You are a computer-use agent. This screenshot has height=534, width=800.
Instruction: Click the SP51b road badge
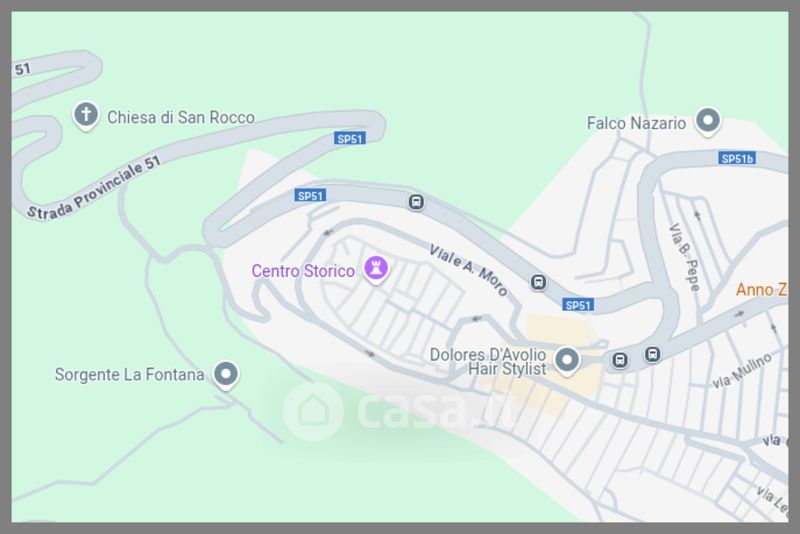coord(737,159)
